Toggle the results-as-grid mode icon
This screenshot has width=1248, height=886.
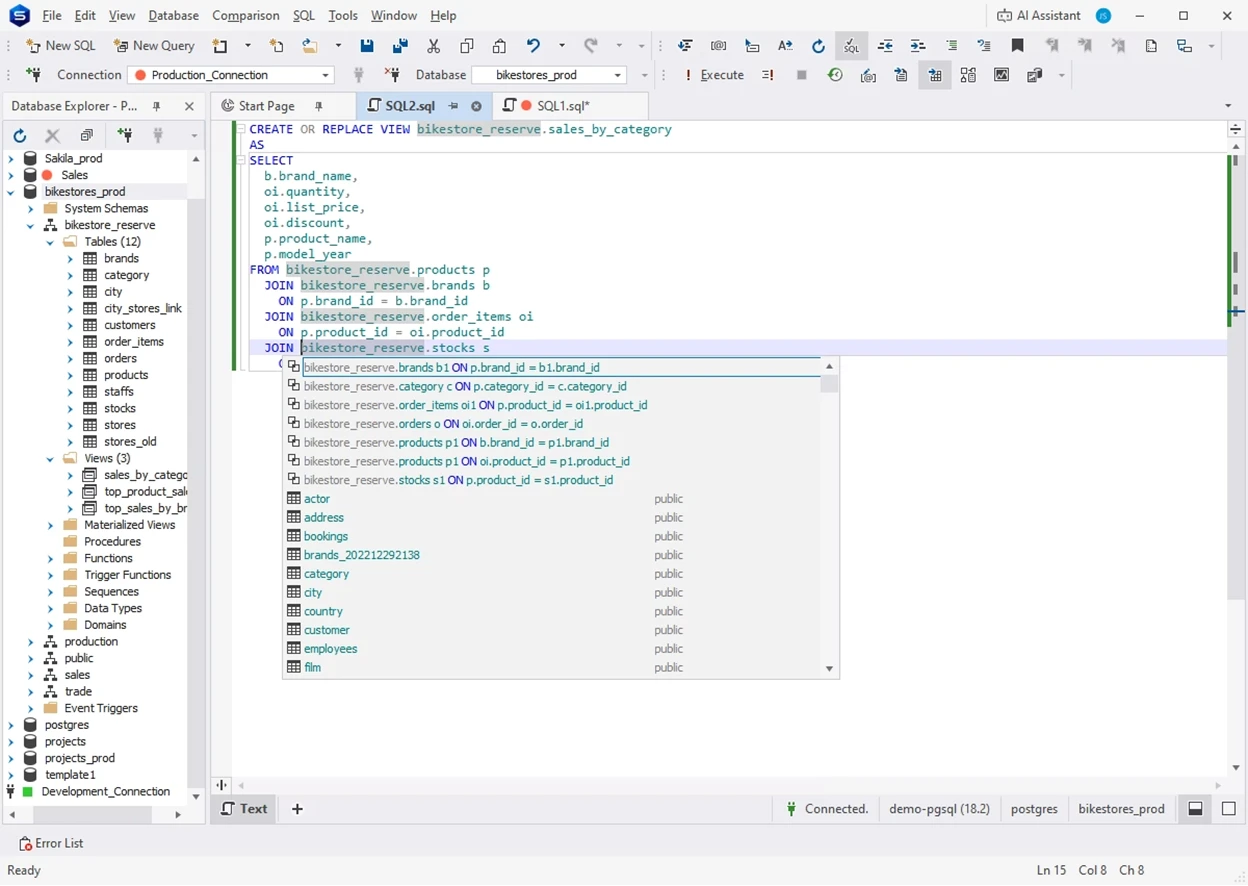[x=935, y=75]
